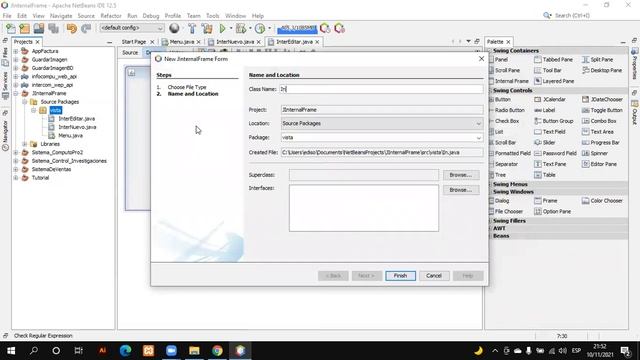Click the New File toolbar icon
Image resolution: width=640 pixels, height=360 pixels.
(x=11, y=28)
